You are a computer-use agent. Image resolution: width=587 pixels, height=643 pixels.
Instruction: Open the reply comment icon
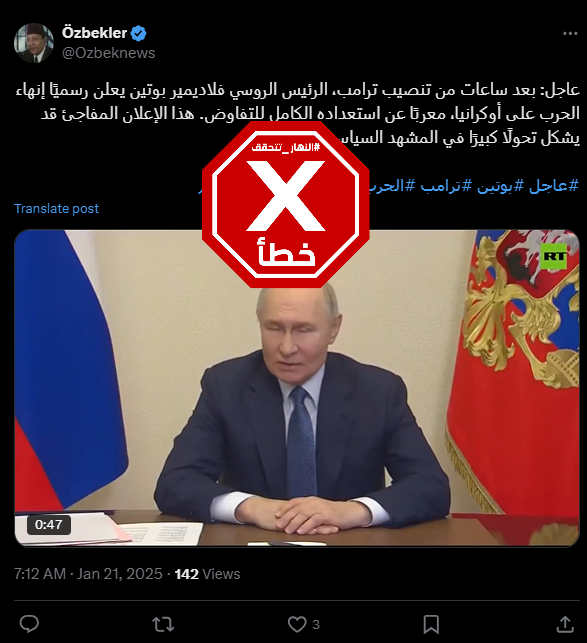[29, 624]
